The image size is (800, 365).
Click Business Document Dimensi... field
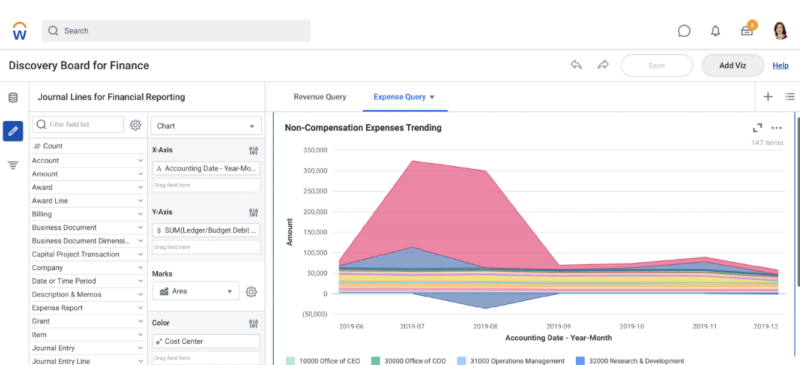[x=88, y=241]
